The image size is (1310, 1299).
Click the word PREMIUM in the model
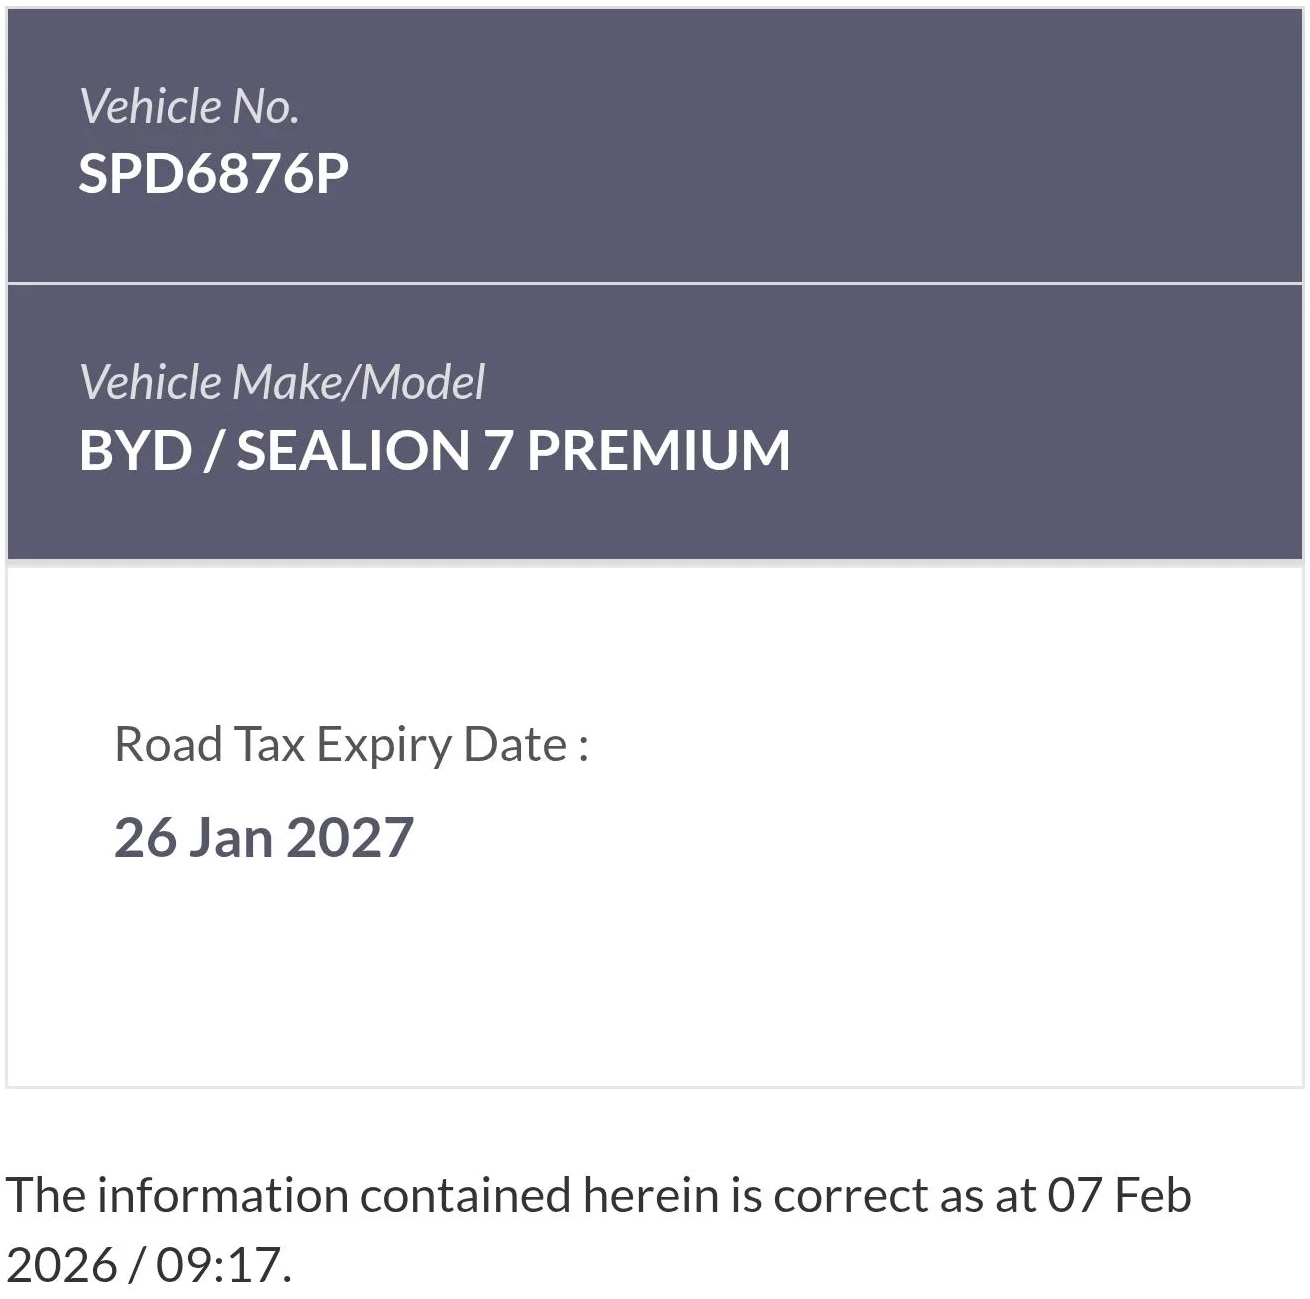pos(658,450)
